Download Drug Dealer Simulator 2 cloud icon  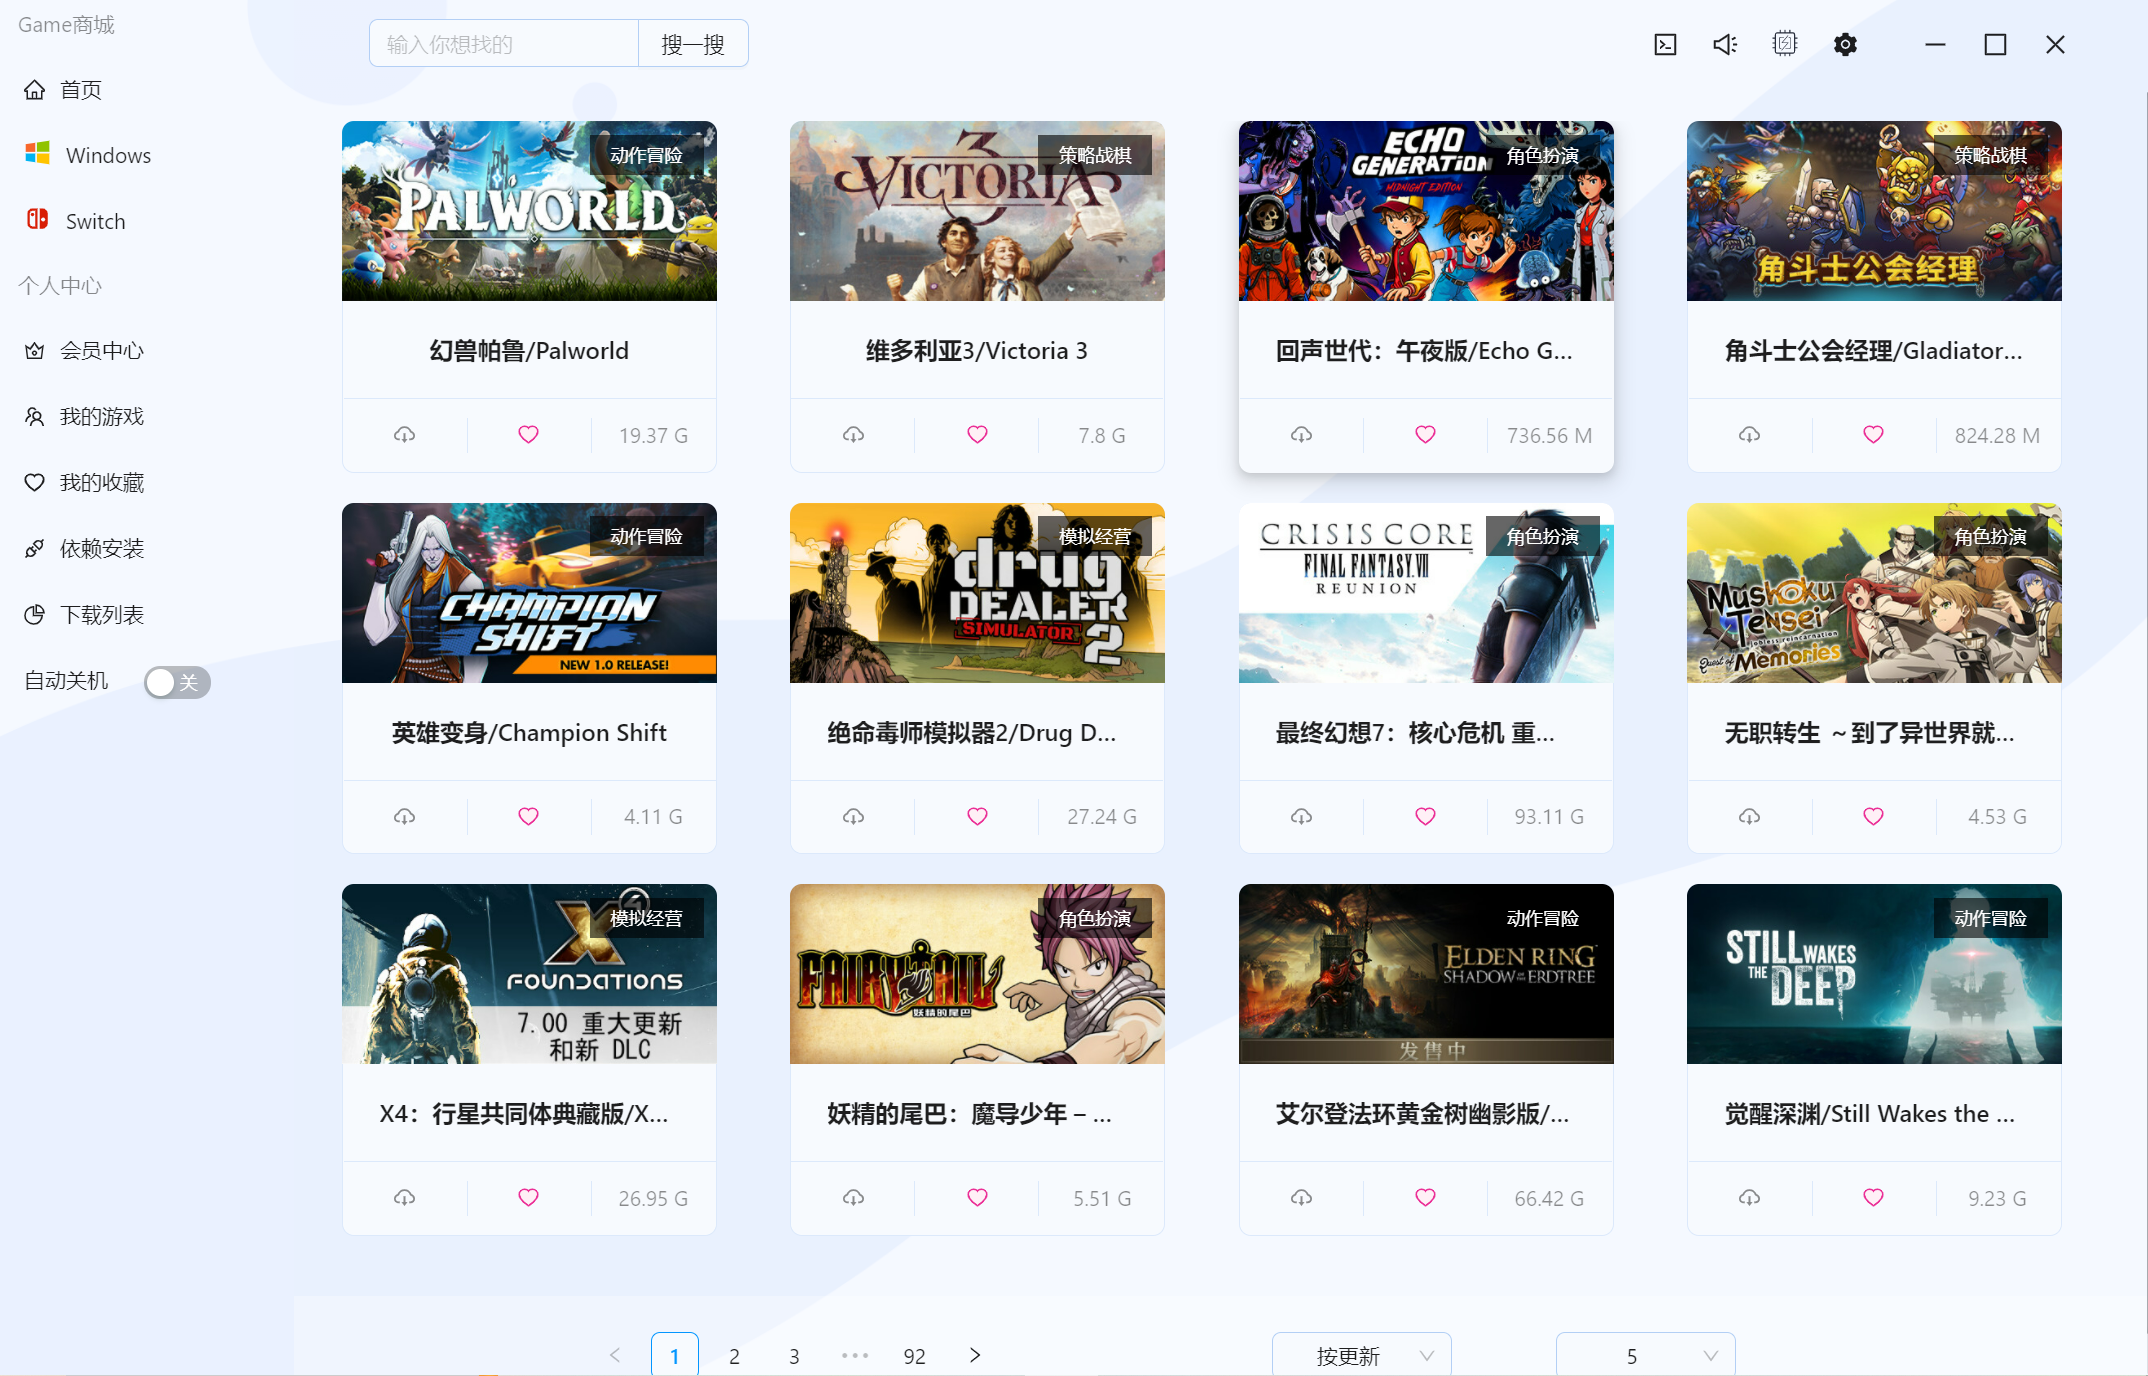pyautogui.click(x=853, y=817)
